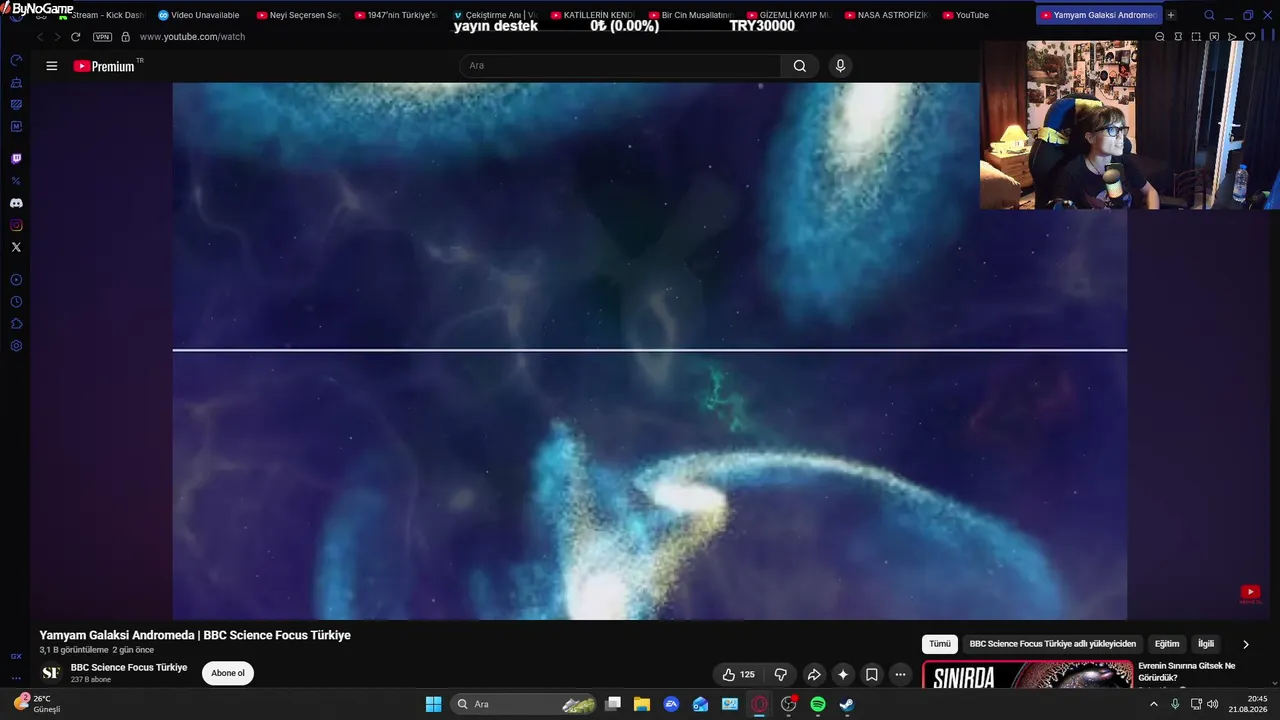The width and height of the screenshot is (1280, 720).
Task: Take a snapshot with toolbar capture icon
Action: point(1196,37)
